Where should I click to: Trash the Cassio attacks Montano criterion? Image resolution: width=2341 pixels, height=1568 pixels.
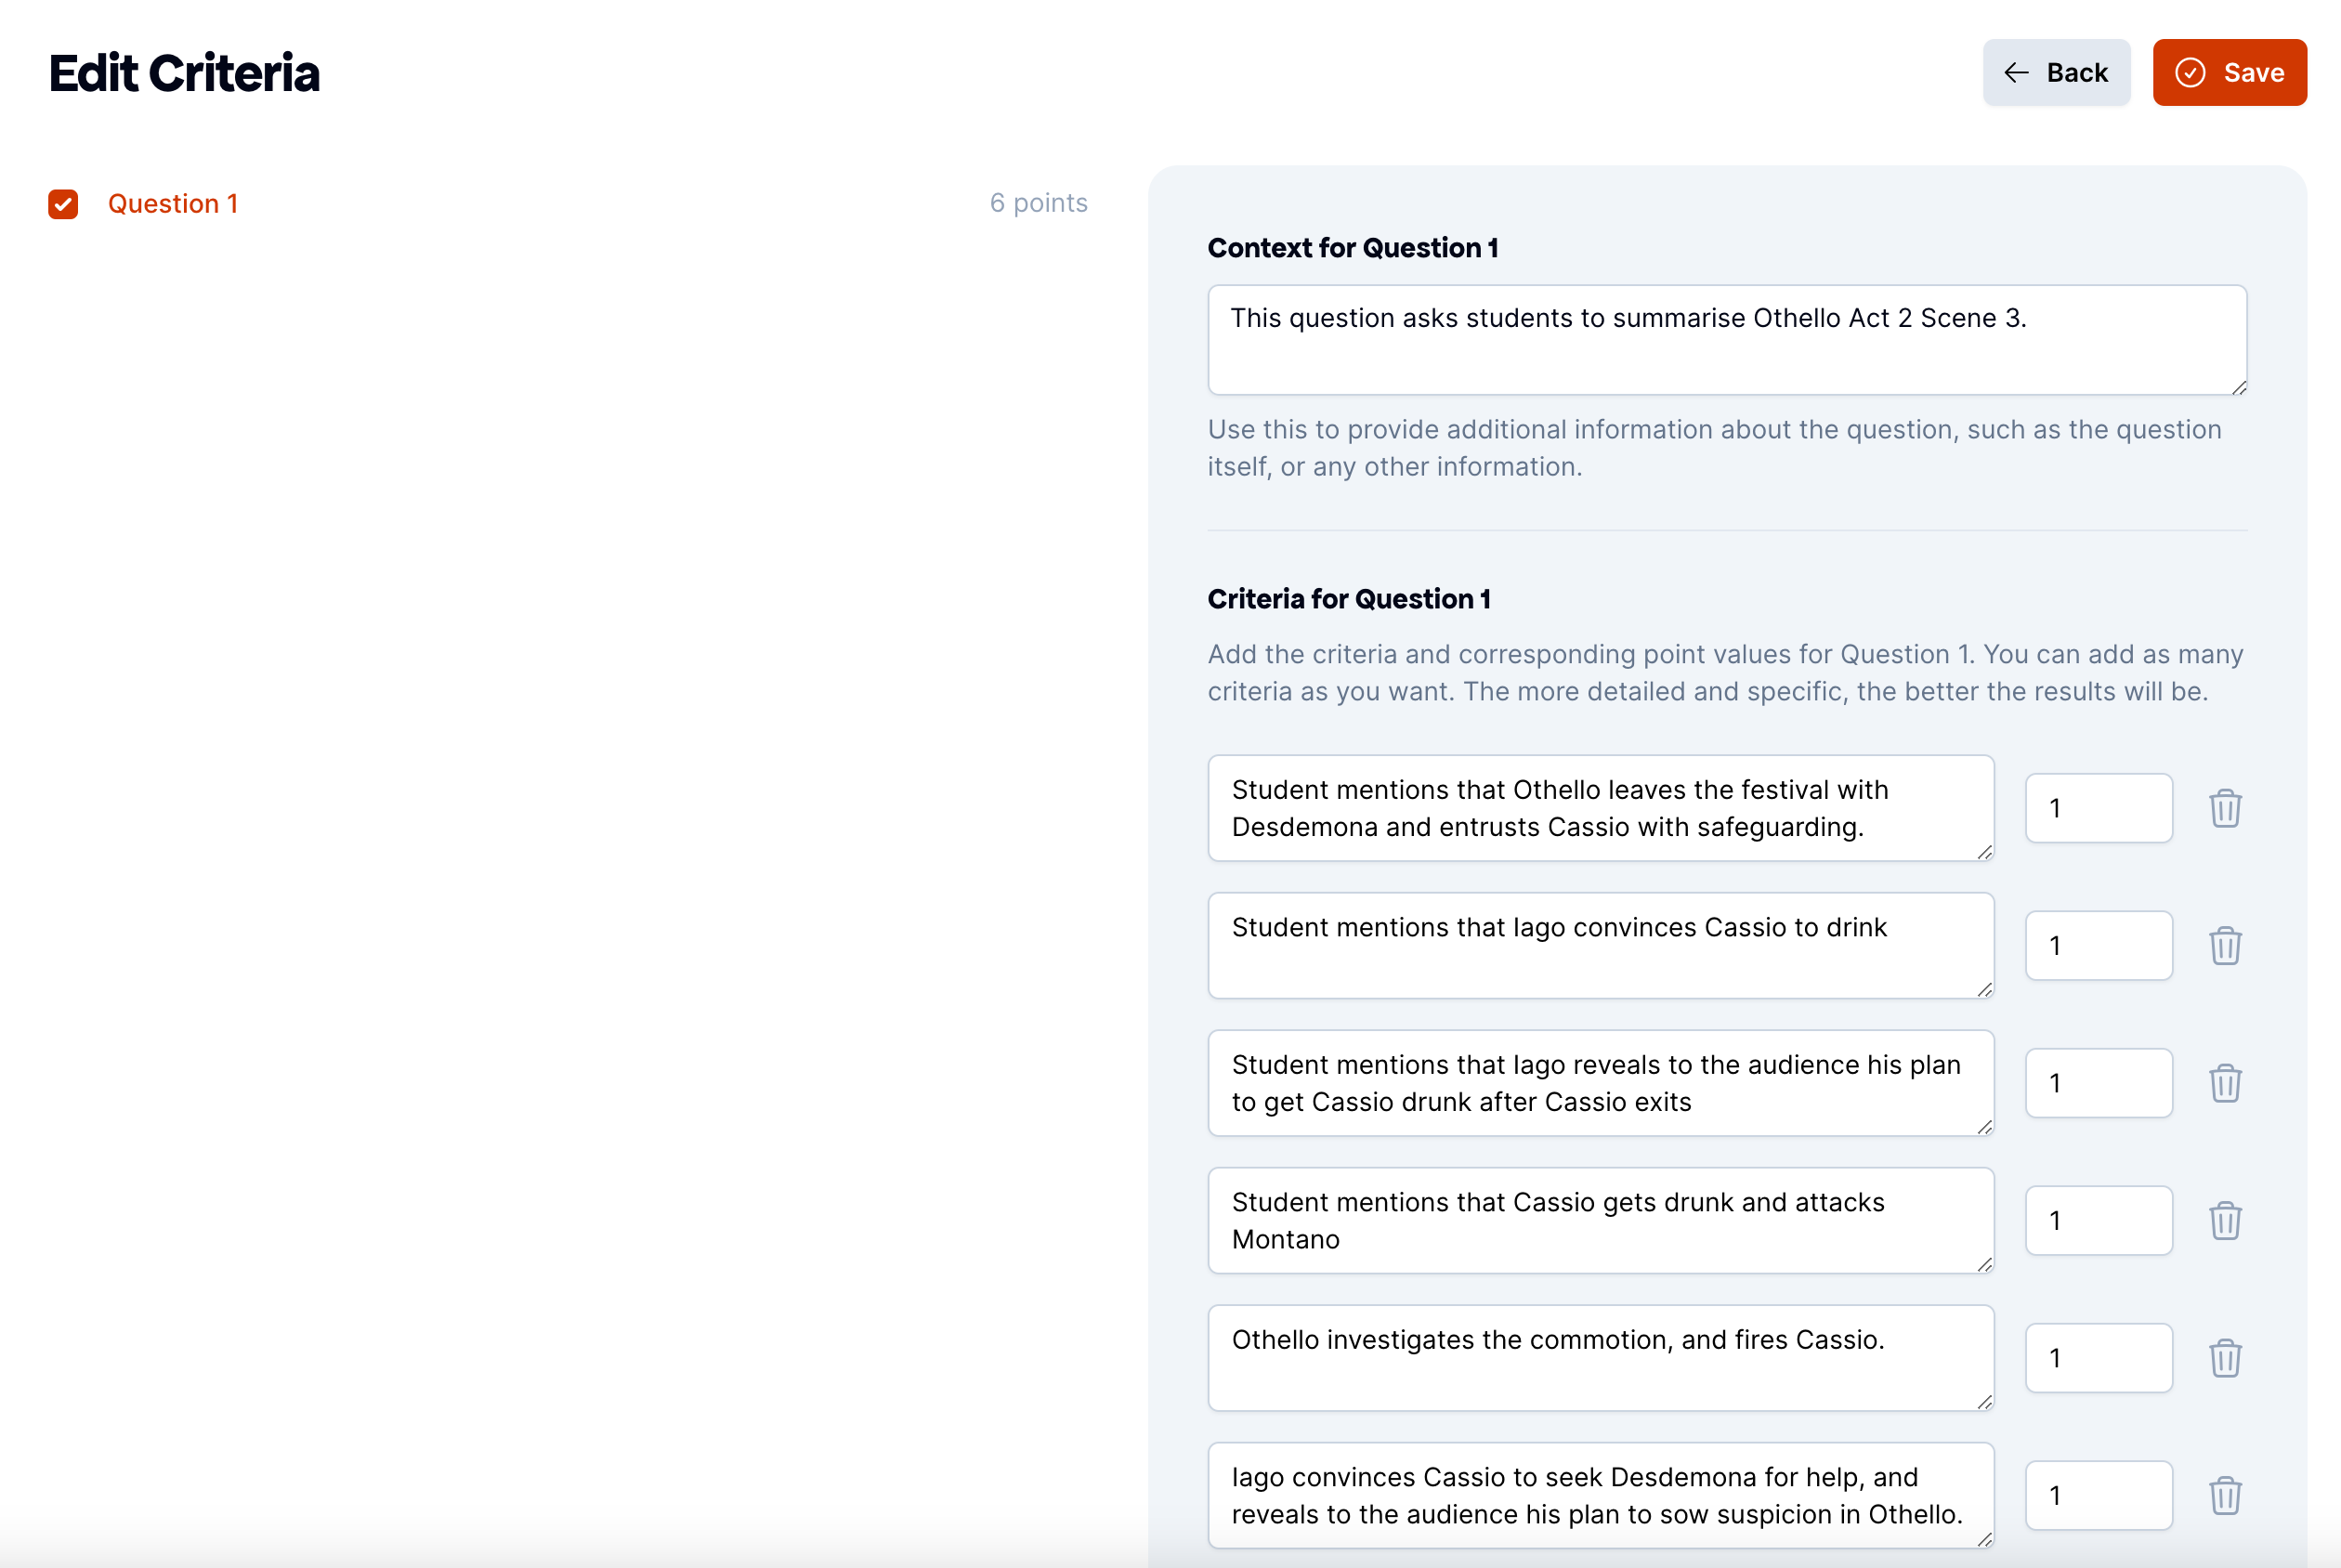(x=2224, y=1220)
